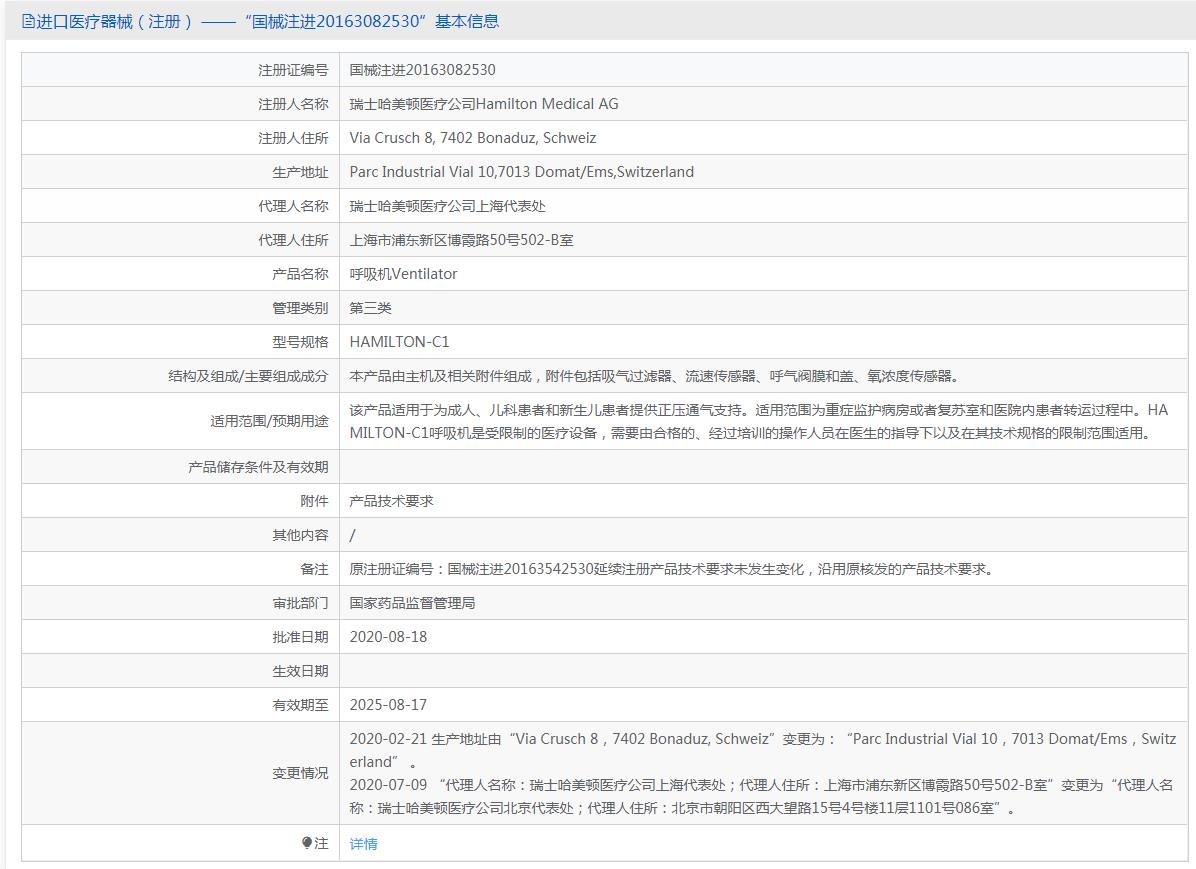The height and width of the screenshot is (869, 1196).
Task: Click the 适用范围/预期用途 label
Action: [269, 421]
